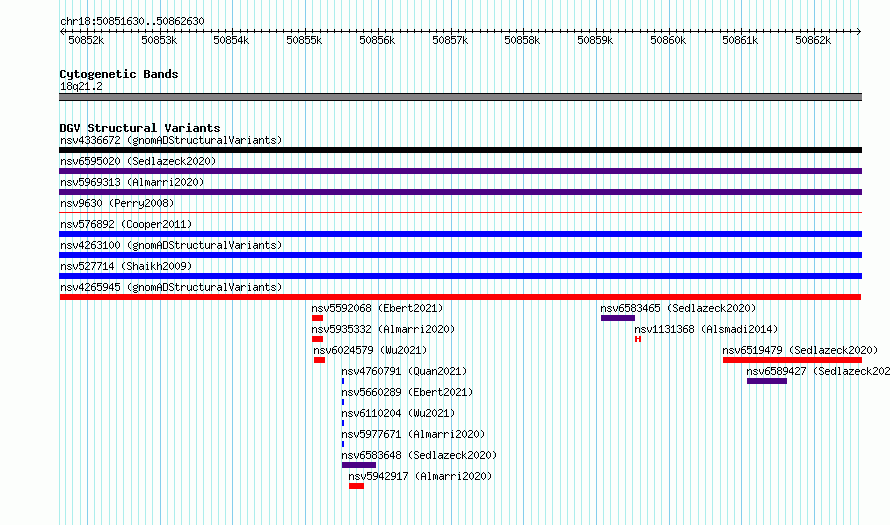This screenshot has width=890, height=525.
Task: Open nsv5977671 (Almarri2020) label
Action: 413,434
